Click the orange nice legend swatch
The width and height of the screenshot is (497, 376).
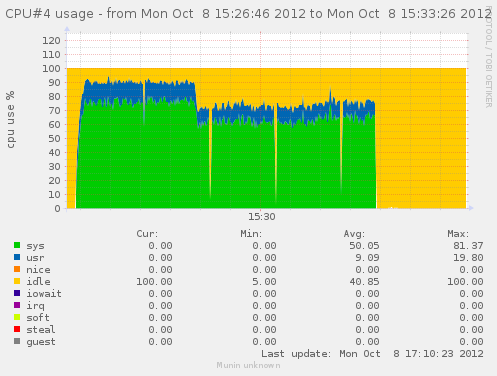point(17,269)
